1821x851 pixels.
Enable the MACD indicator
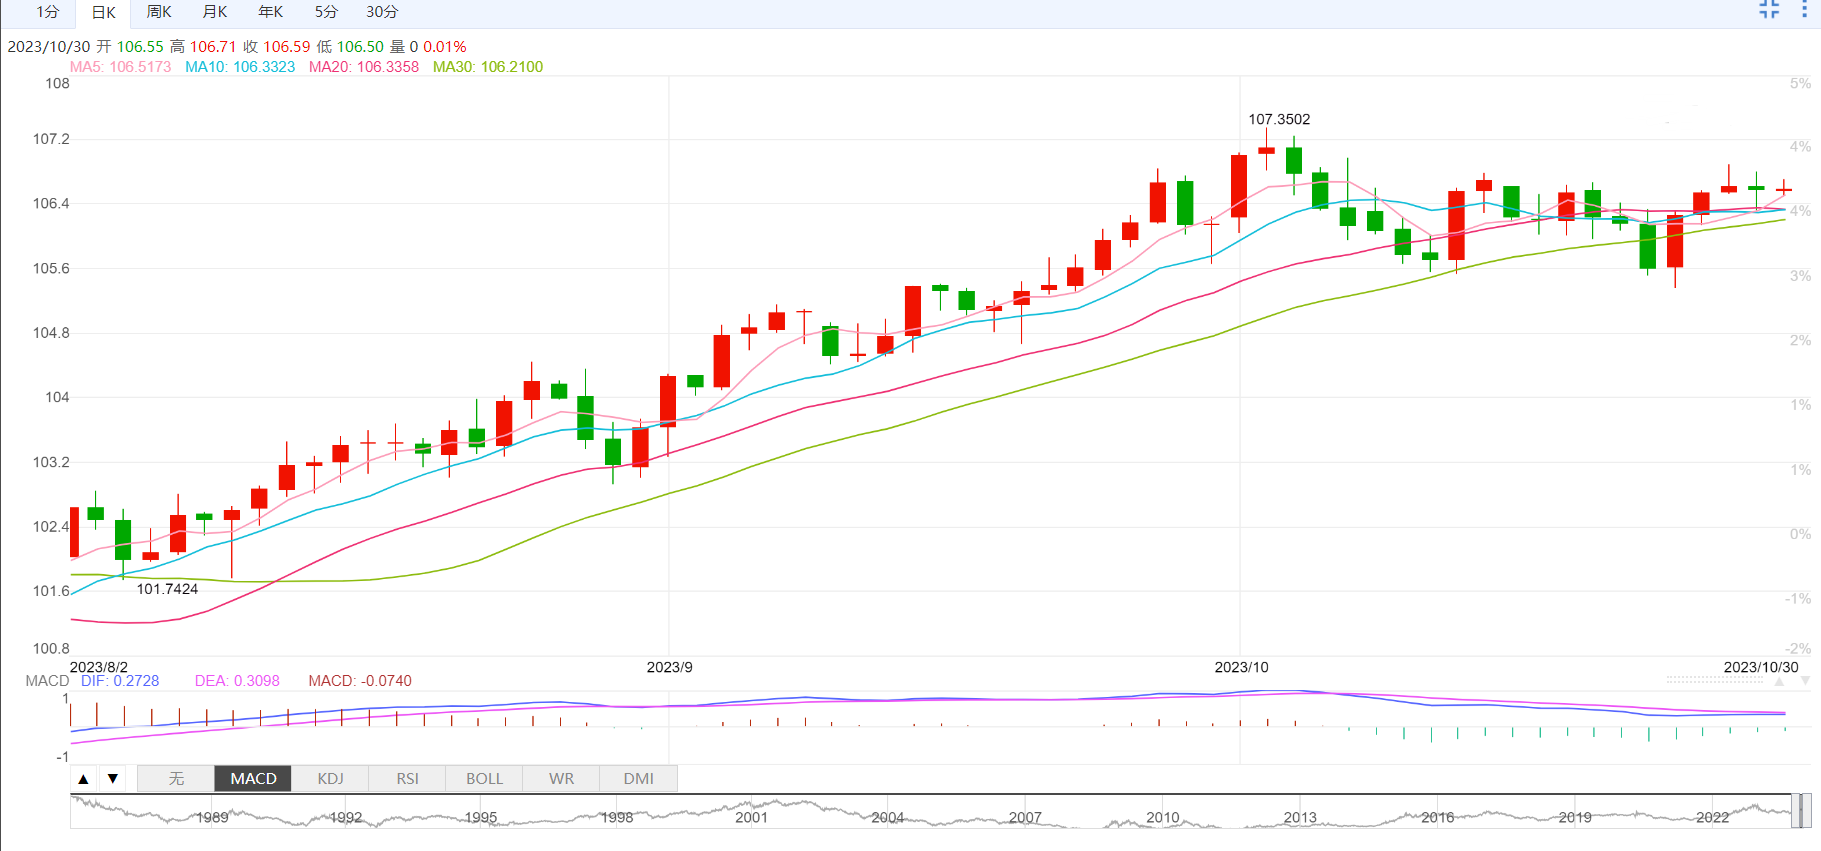253,779
